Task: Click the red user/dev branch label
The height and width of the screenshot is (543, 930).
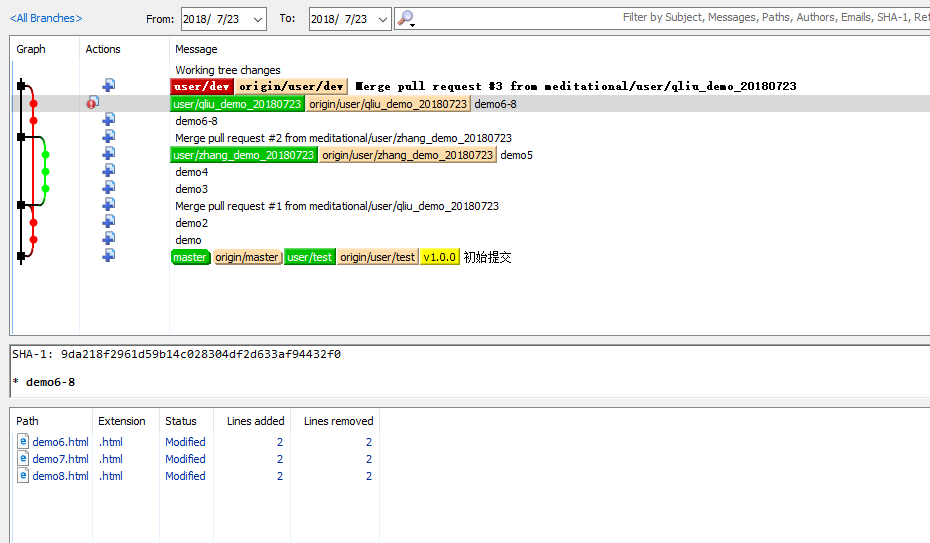Action: [203, 87]
